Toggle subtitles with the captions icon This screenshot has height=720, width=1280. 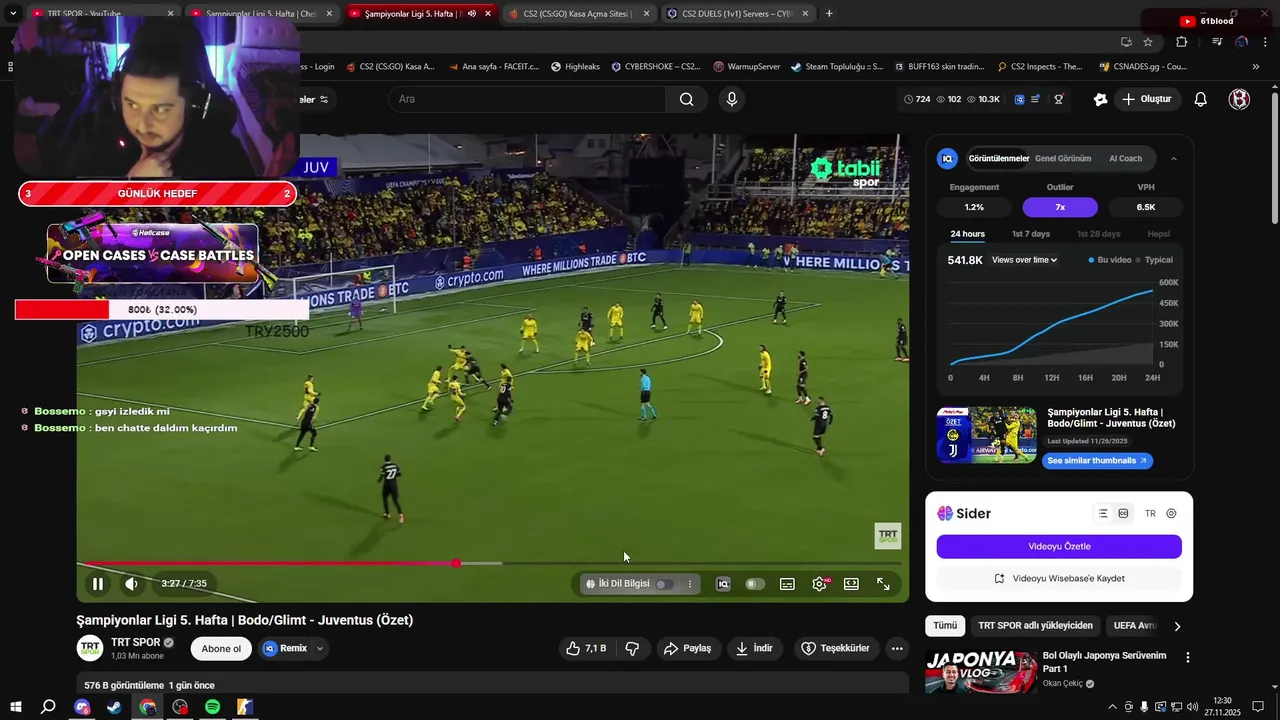tap(788, 584)
